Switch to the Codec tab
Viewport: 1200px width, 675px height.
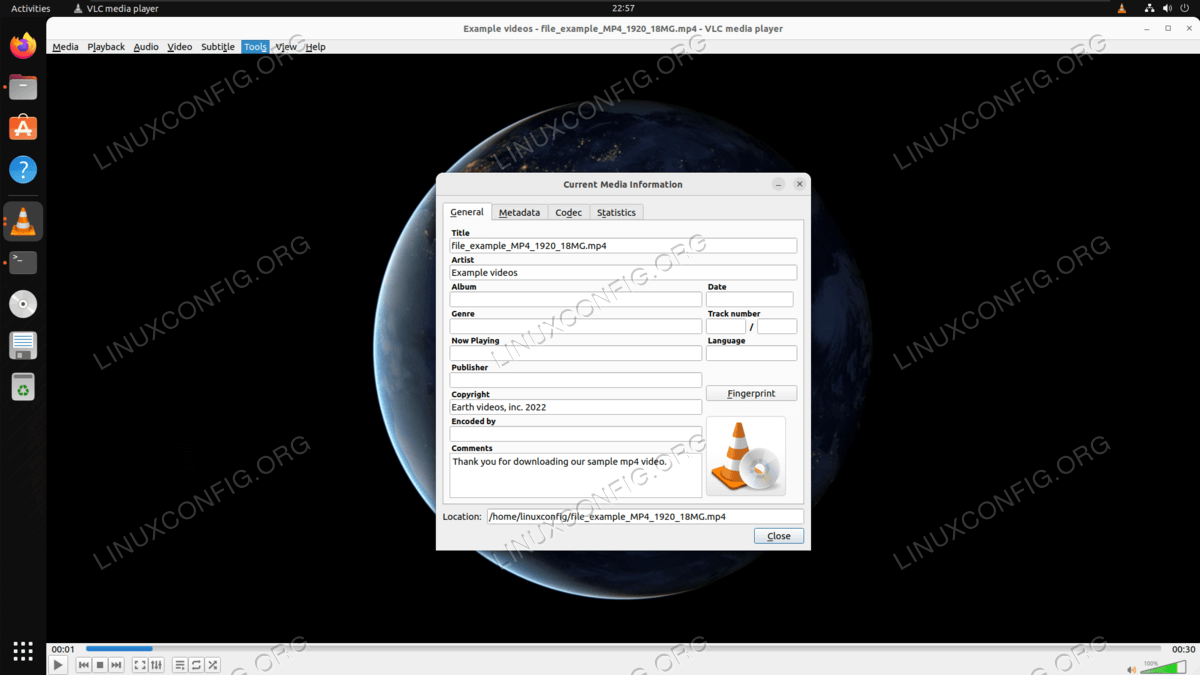[569, 212]
